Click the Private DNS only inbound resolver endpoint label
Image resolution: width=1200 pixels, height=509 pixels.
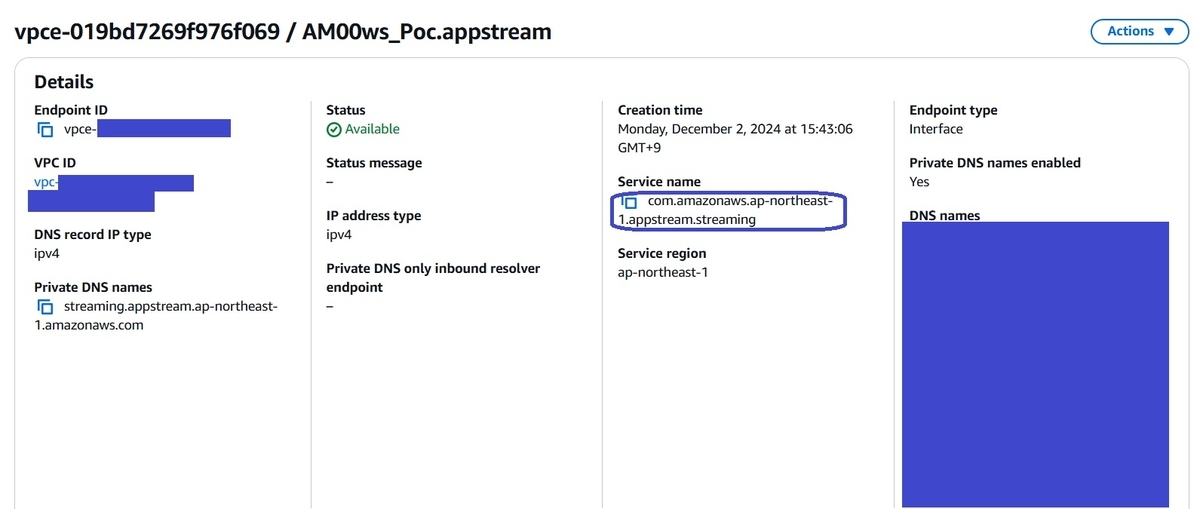coord(435,278)
